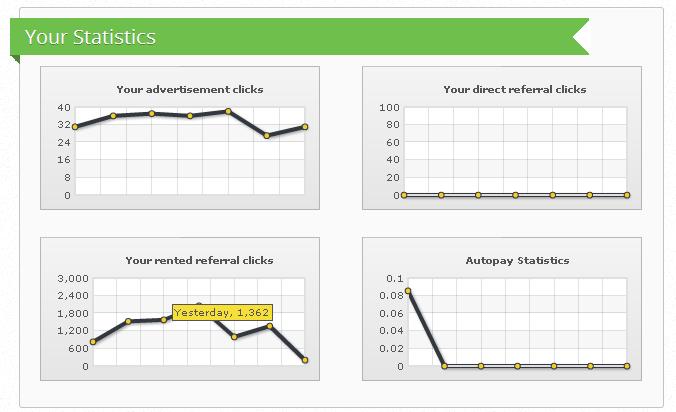Screen dimensions: 676x412
Task: Select last data point in advertisement clicks chart
Action: 305,127
